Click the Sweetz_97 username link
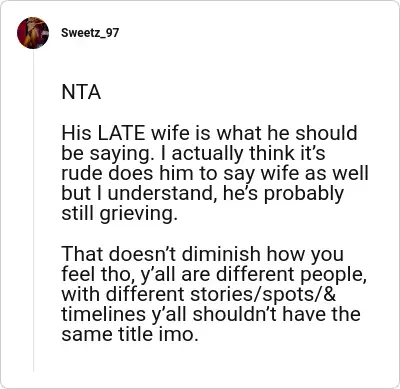The height and width of the screenshot is (389, 400). click(90, 33)
